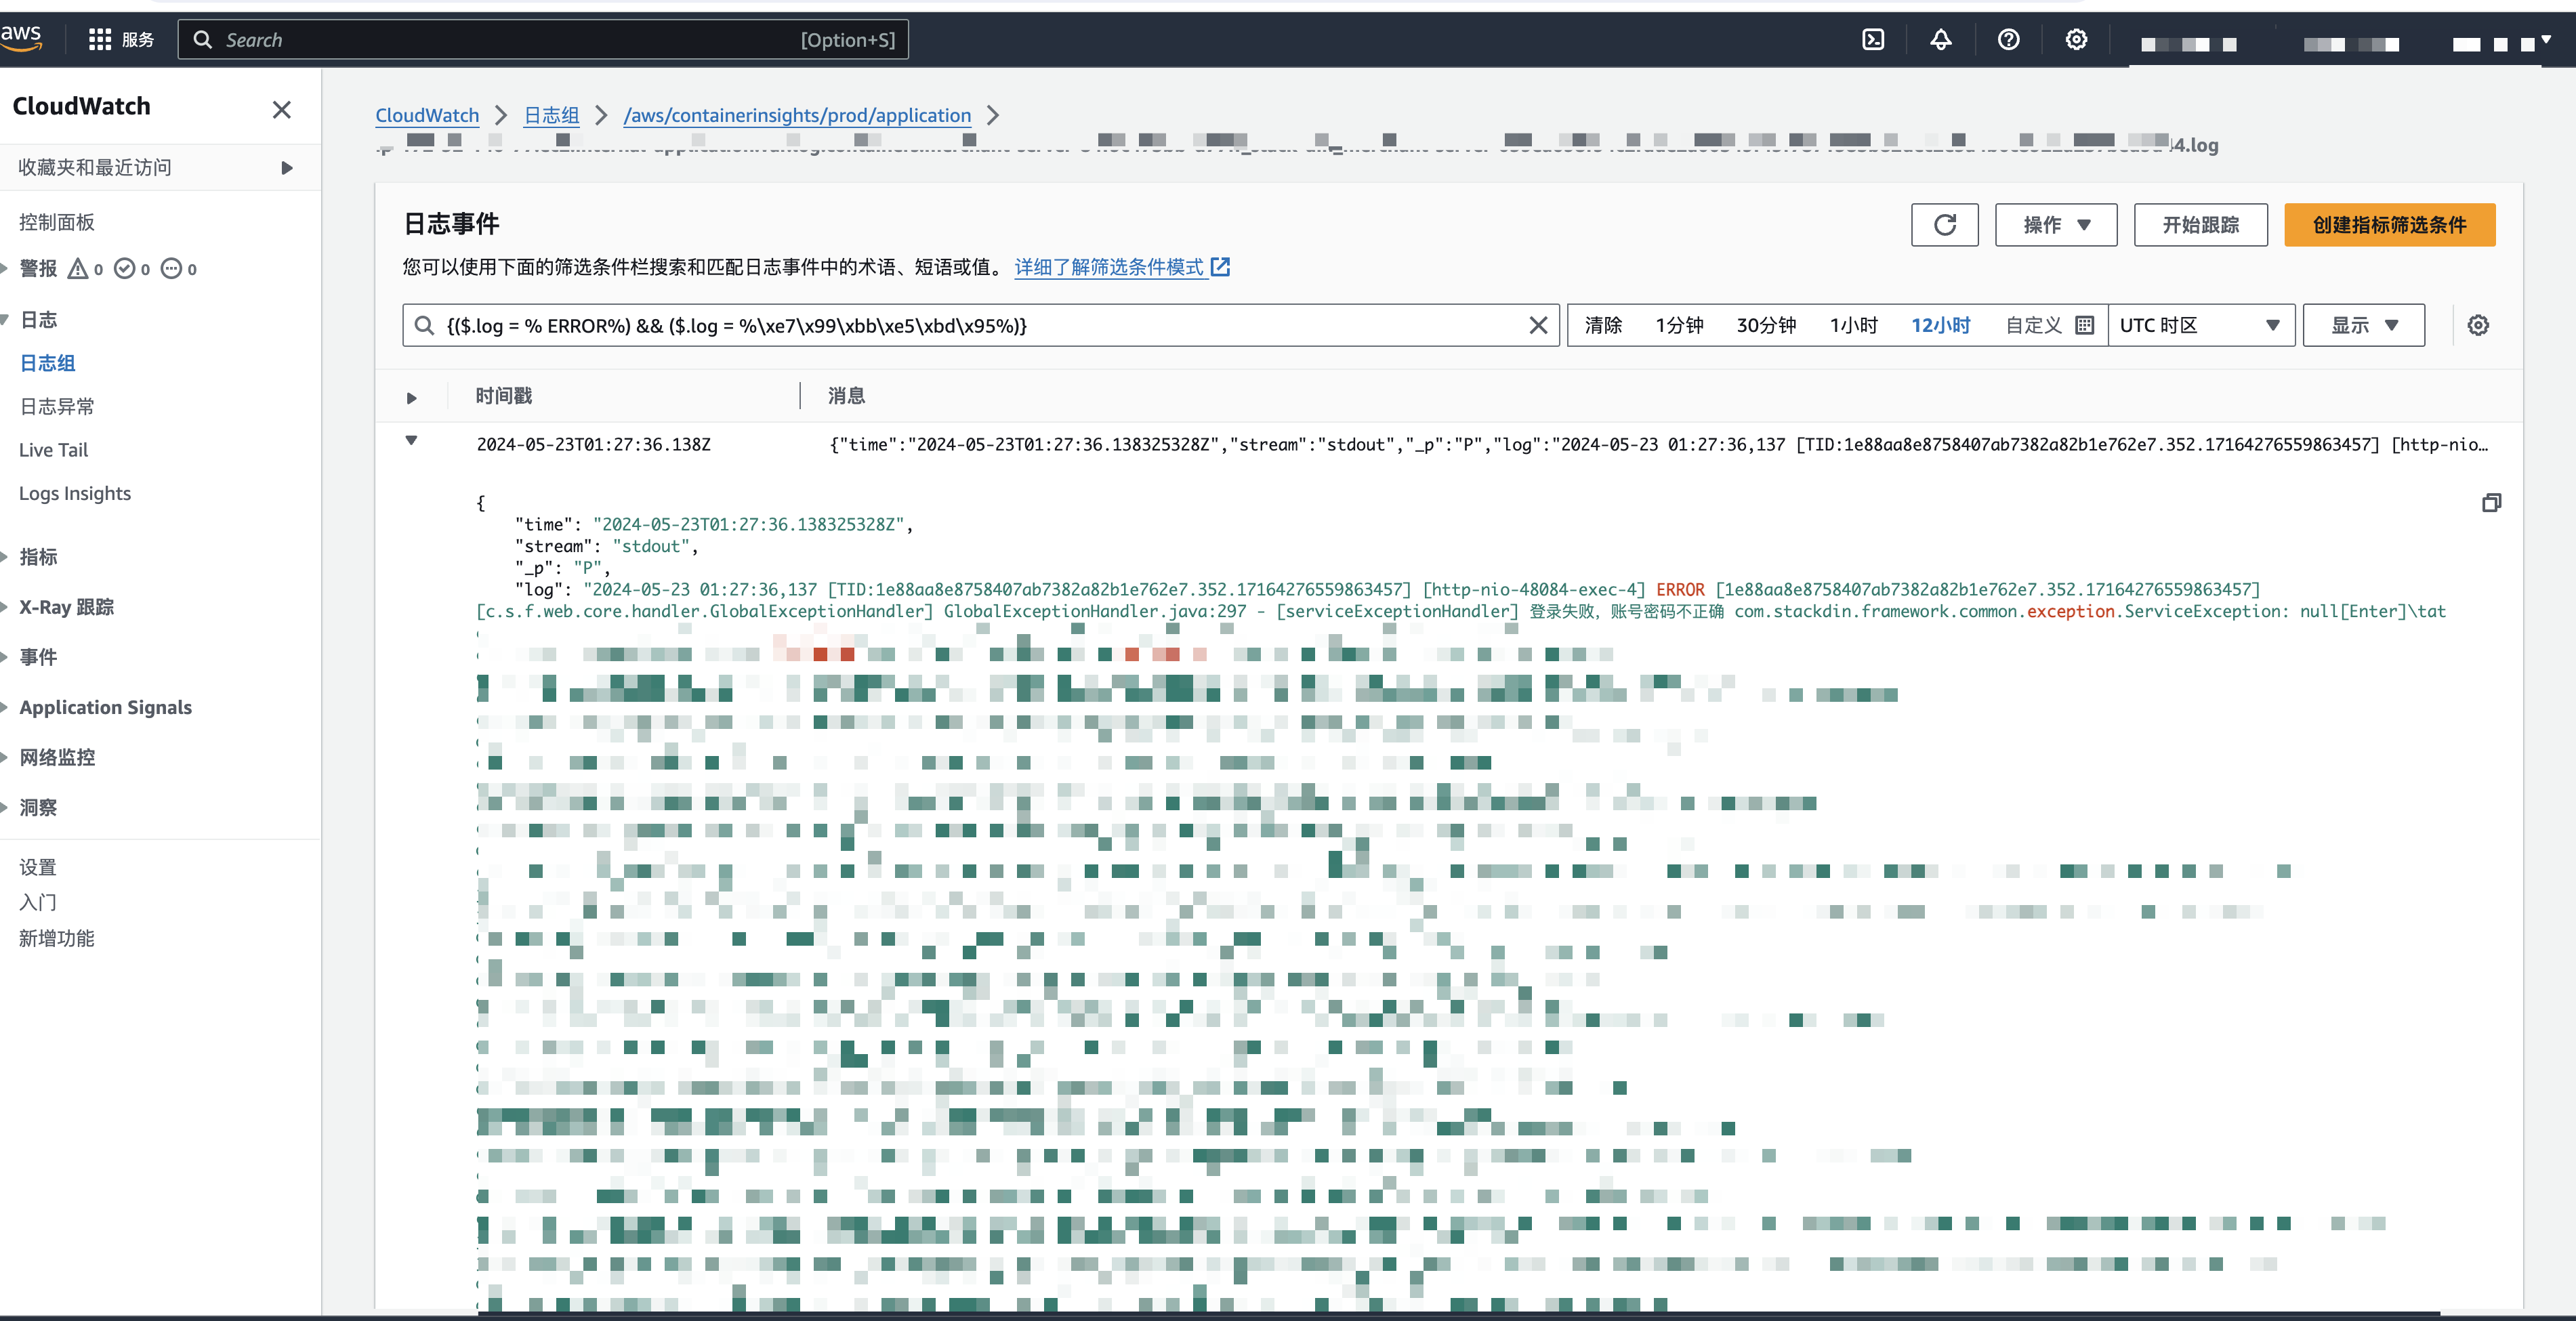Expand the 警报 alarms section
This screenshot has height=1321, width=2576.
(x=5, y=268)
